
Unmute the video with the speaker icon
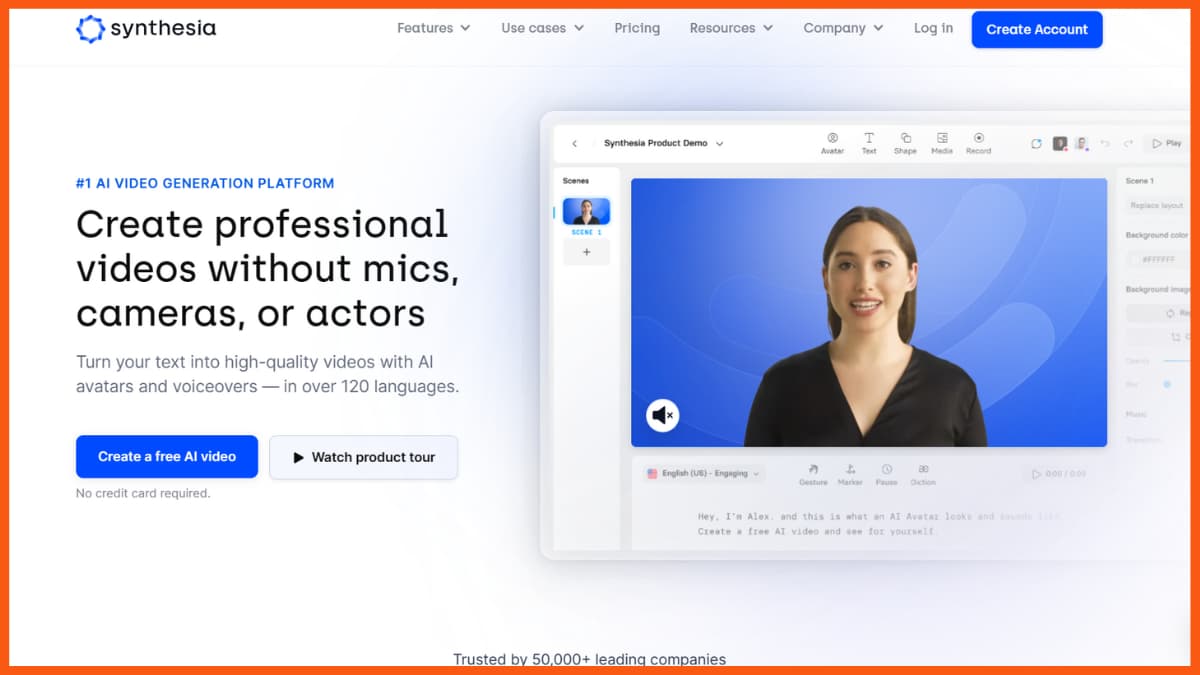point(662,414)
